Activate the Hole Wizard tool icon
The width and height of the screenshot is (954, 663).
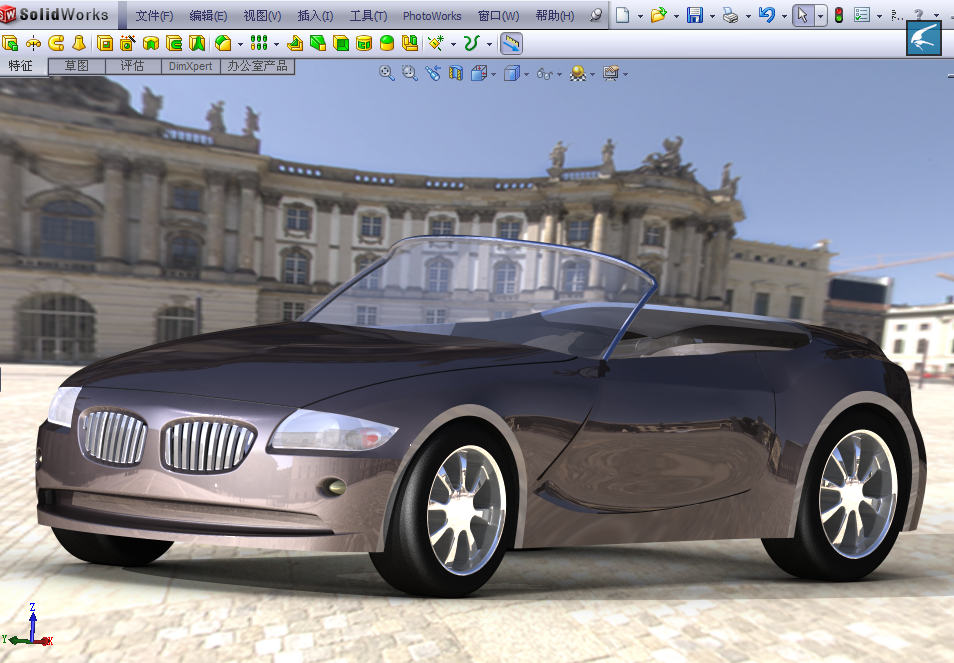[x=127, y=43]
